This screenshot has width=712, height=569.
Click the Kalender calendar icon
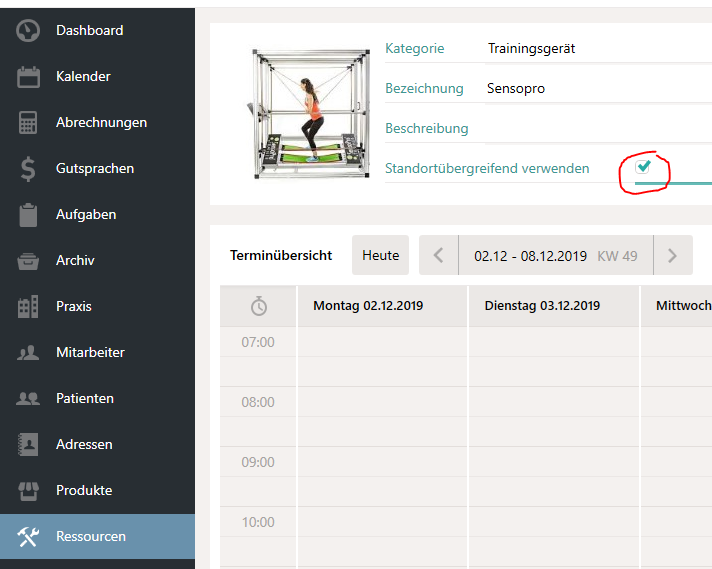(28, 77)
